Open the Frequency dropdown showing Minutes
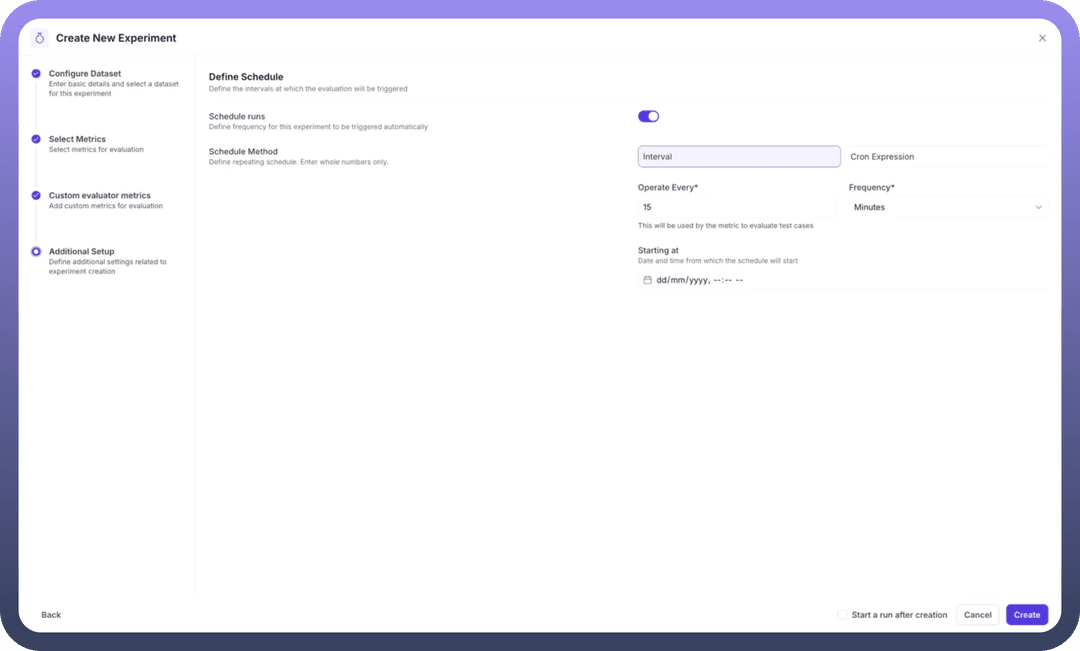The image size is (1080, 651). coord(946,207)
